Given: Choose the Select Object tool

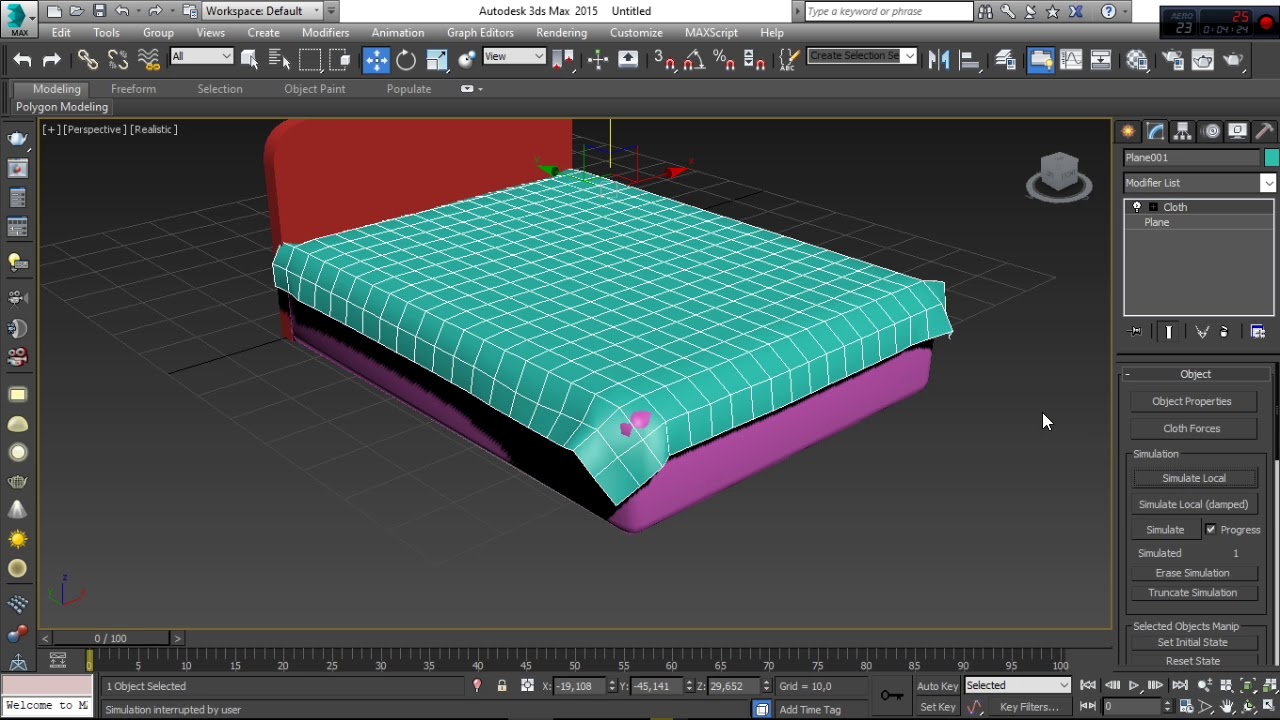Looking at the screenshot, I should [250, 60].
